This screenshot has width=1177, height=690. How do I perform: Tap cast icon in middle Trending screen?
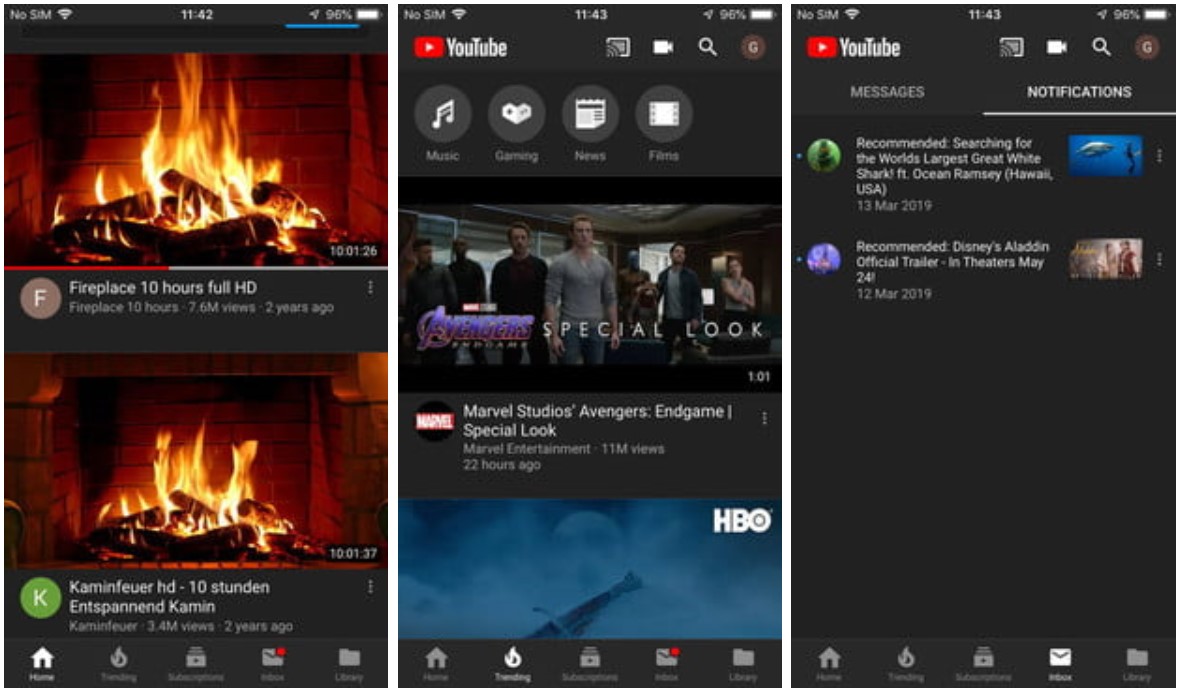[x=618, y=47]
